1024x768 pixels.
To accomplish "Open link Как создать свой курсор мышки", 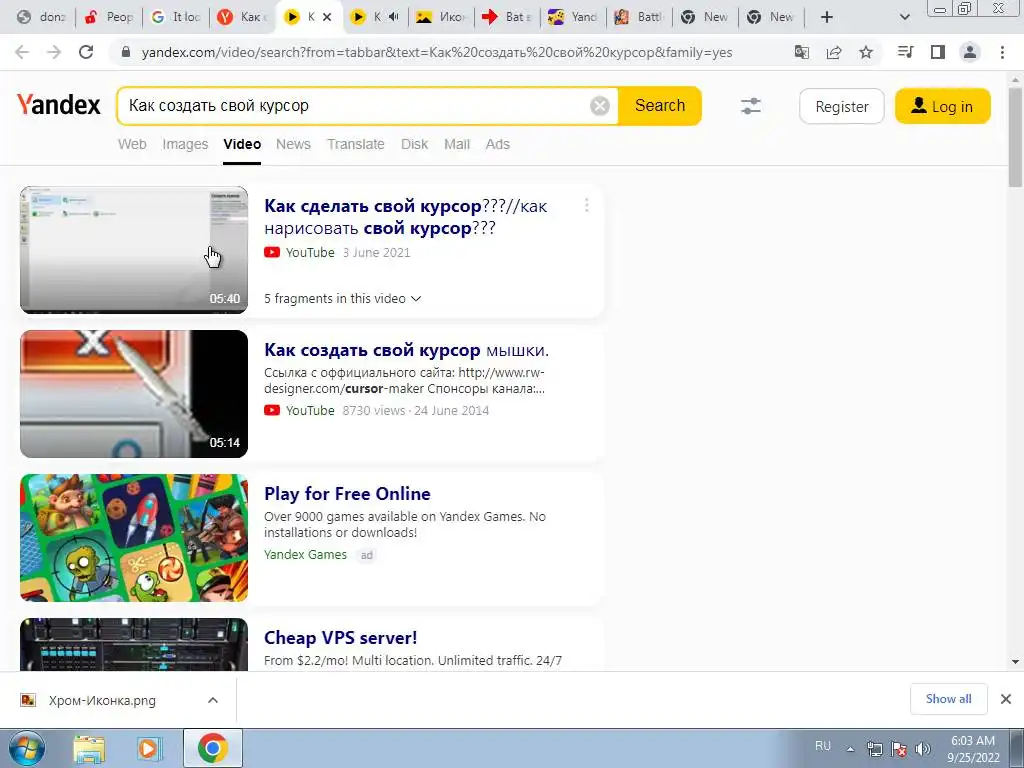I will pyautogui.click(x=406, y=350).
